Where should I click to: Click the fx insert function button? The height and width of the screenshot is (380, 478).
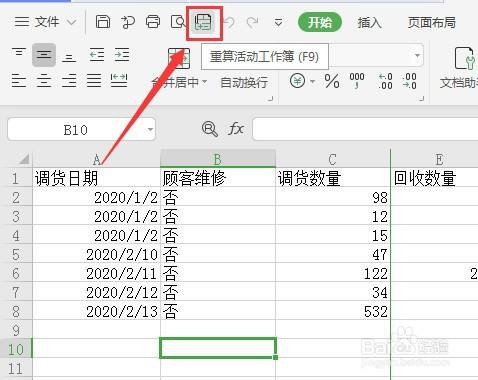pos(236,129)
